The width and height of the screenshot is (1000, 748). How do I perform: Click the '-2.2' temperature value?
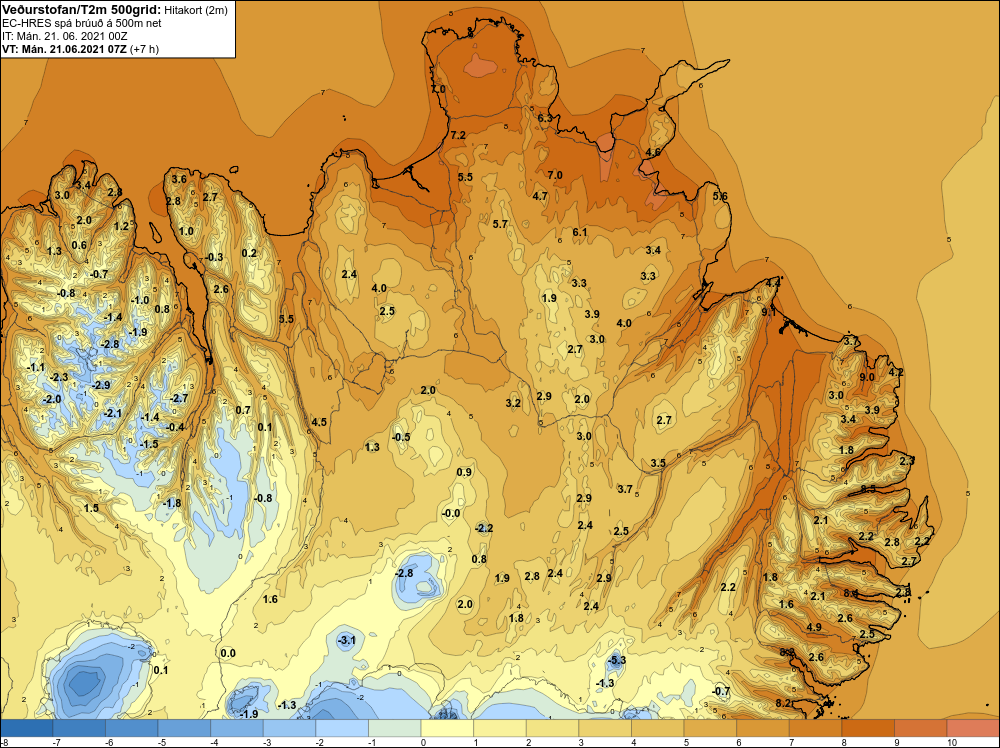coord(484,528)
